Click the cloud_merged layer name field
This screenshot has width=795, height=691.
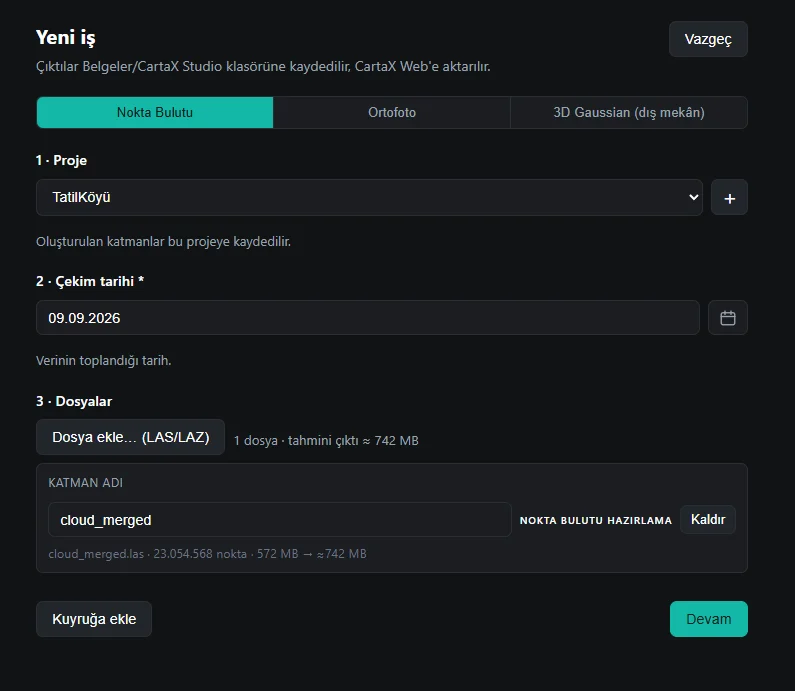[279, 520]
